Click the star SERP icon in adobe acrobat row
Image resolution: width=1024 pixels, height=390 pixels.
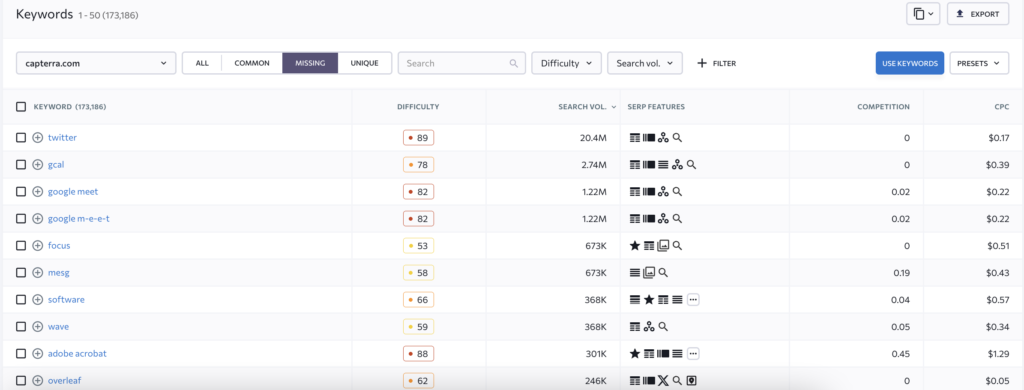pyautogui.click(x=634, y=353)
